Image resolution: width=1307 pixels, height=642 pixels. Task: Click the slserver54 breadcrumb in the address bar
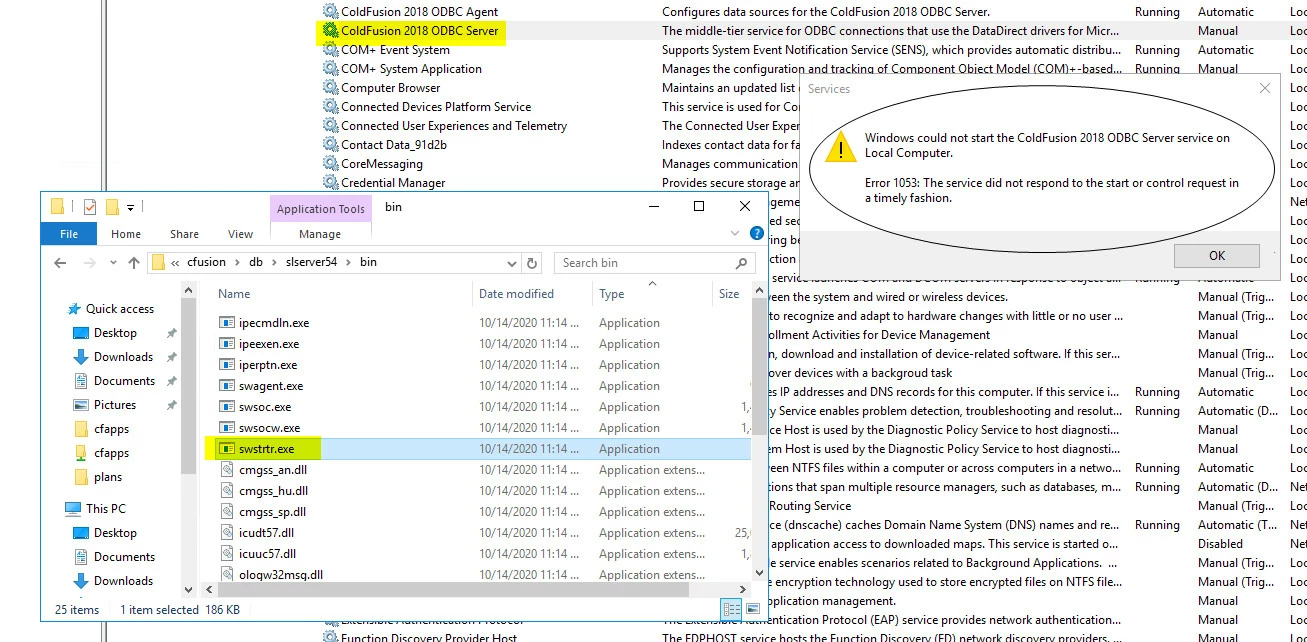(x=312, y=262)
